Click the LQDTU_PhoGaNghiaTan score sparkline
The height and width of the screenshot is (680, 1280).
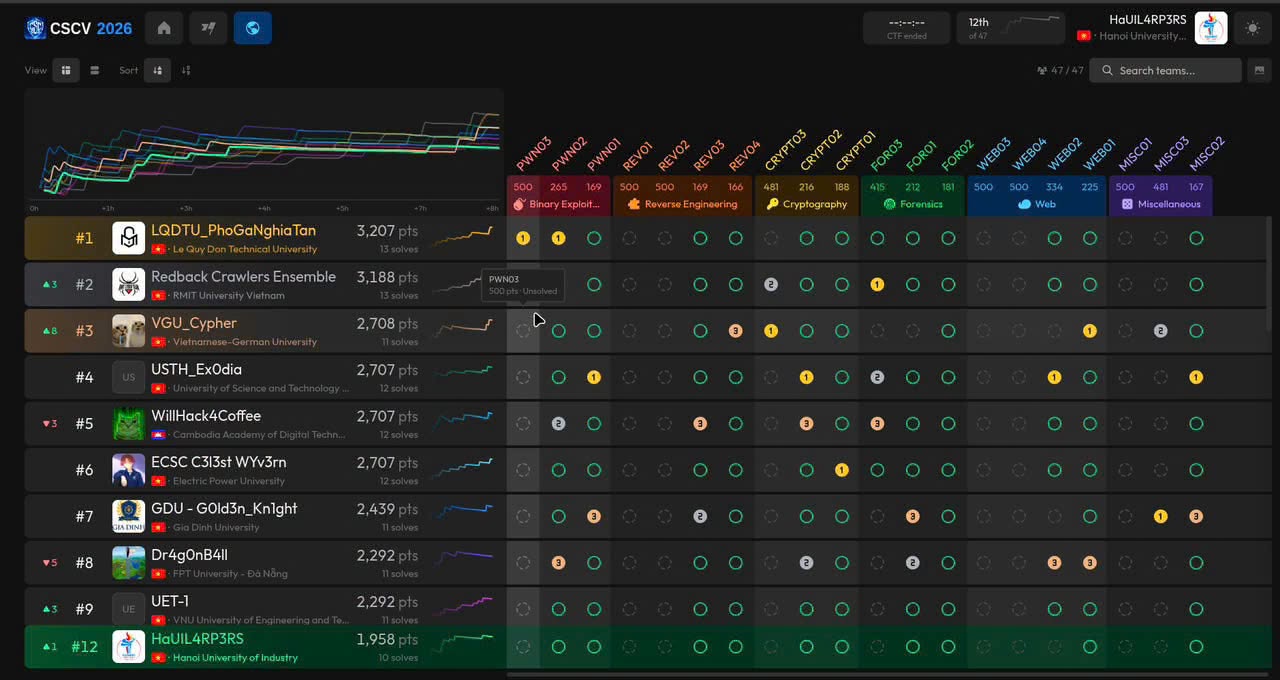463,237
